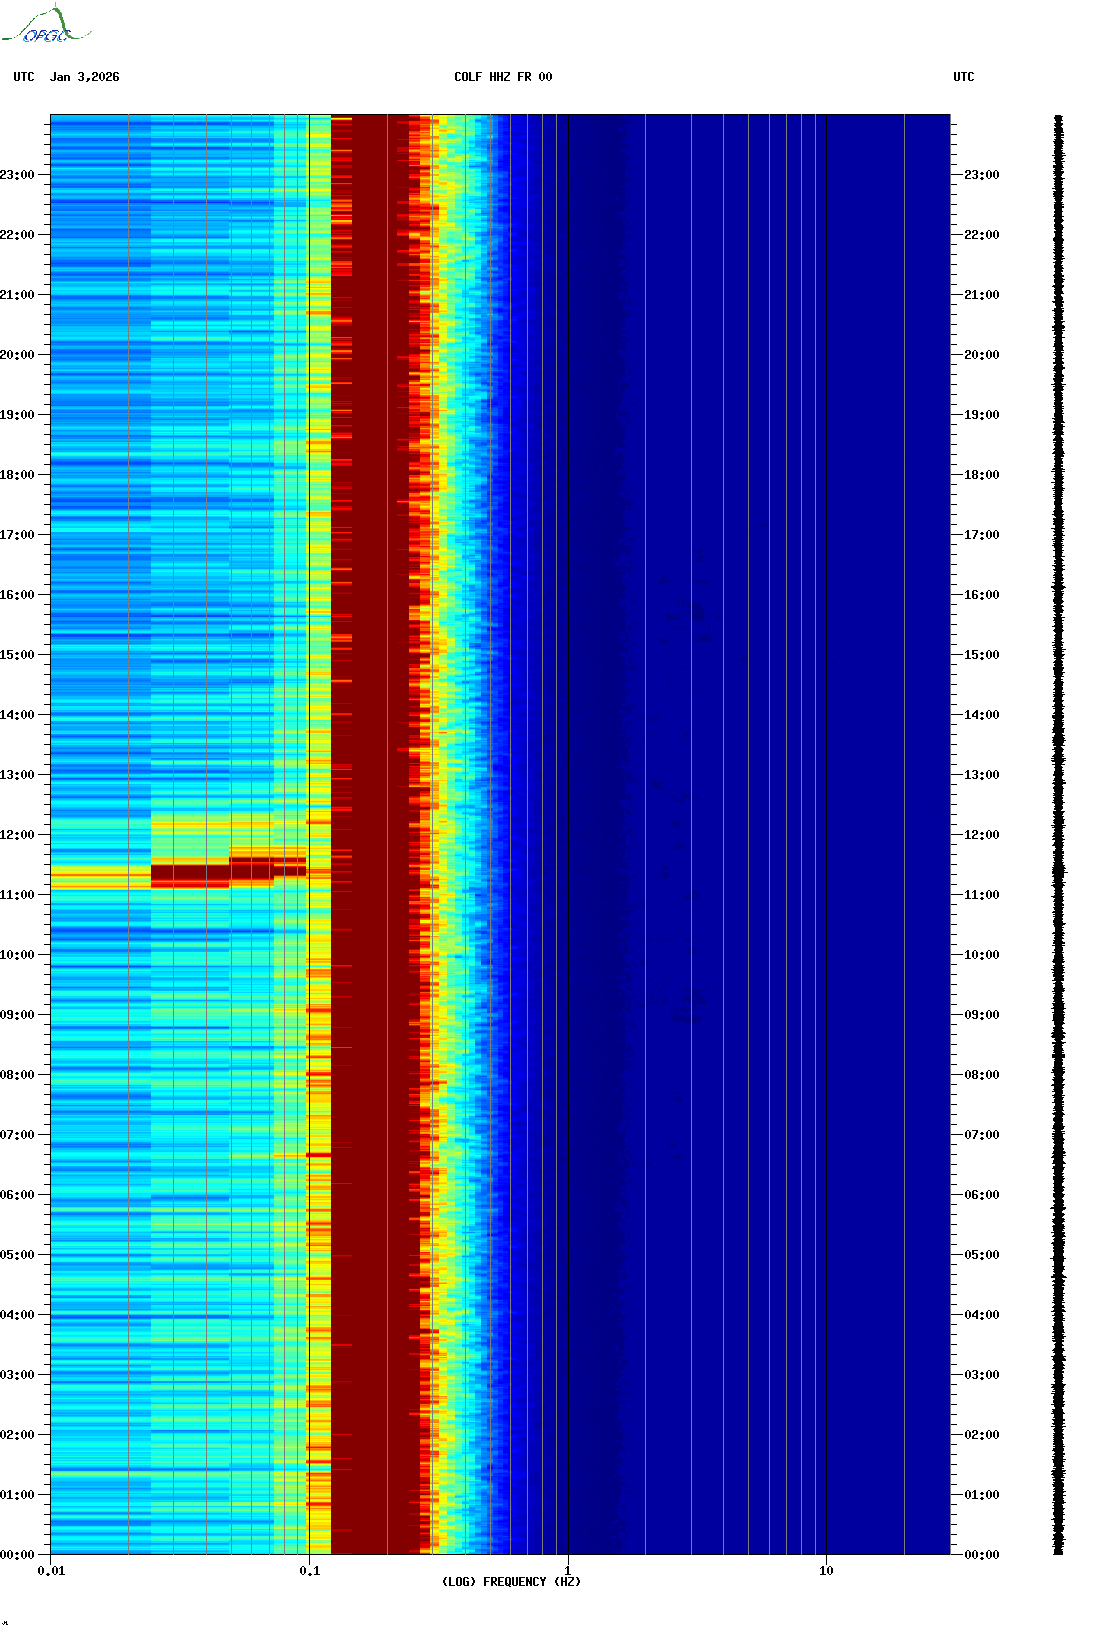Screen dimensions: 1102x1634
Task: Click the right-side 08:00 time label
Action: [982, 1075]
